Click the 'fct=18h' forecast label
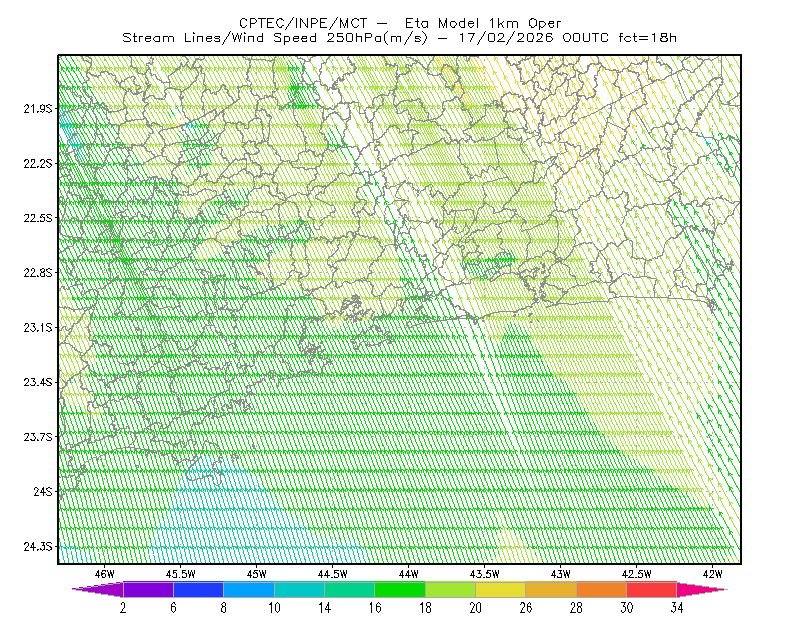The image size is (800, 618). tap(647, 38)
